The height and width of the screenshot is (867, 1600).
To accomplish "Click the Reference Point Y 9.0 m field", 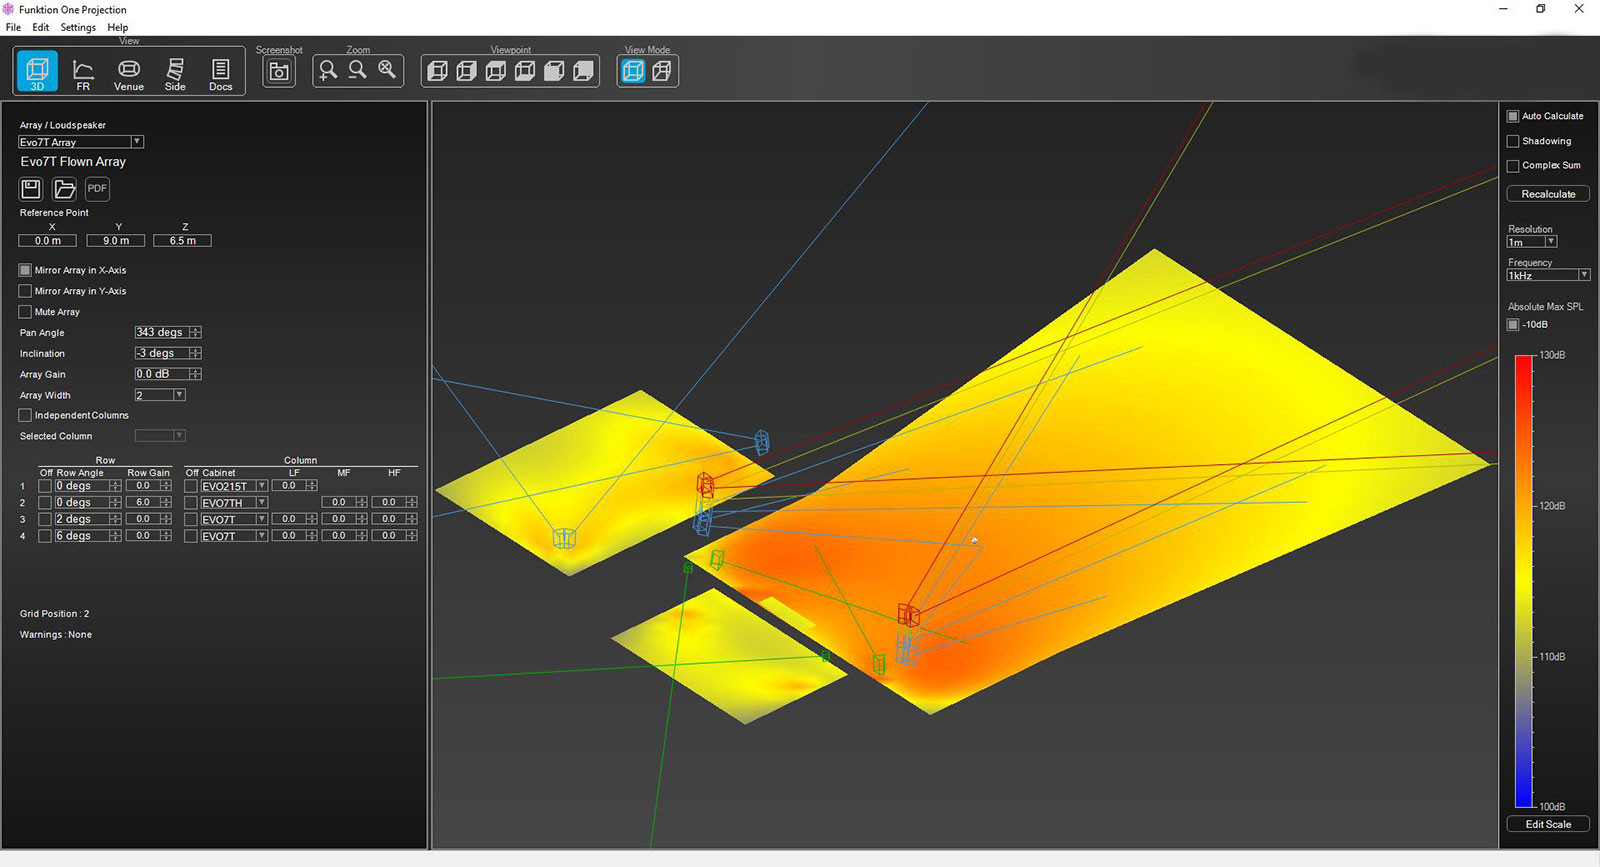I will coord(115,241).
